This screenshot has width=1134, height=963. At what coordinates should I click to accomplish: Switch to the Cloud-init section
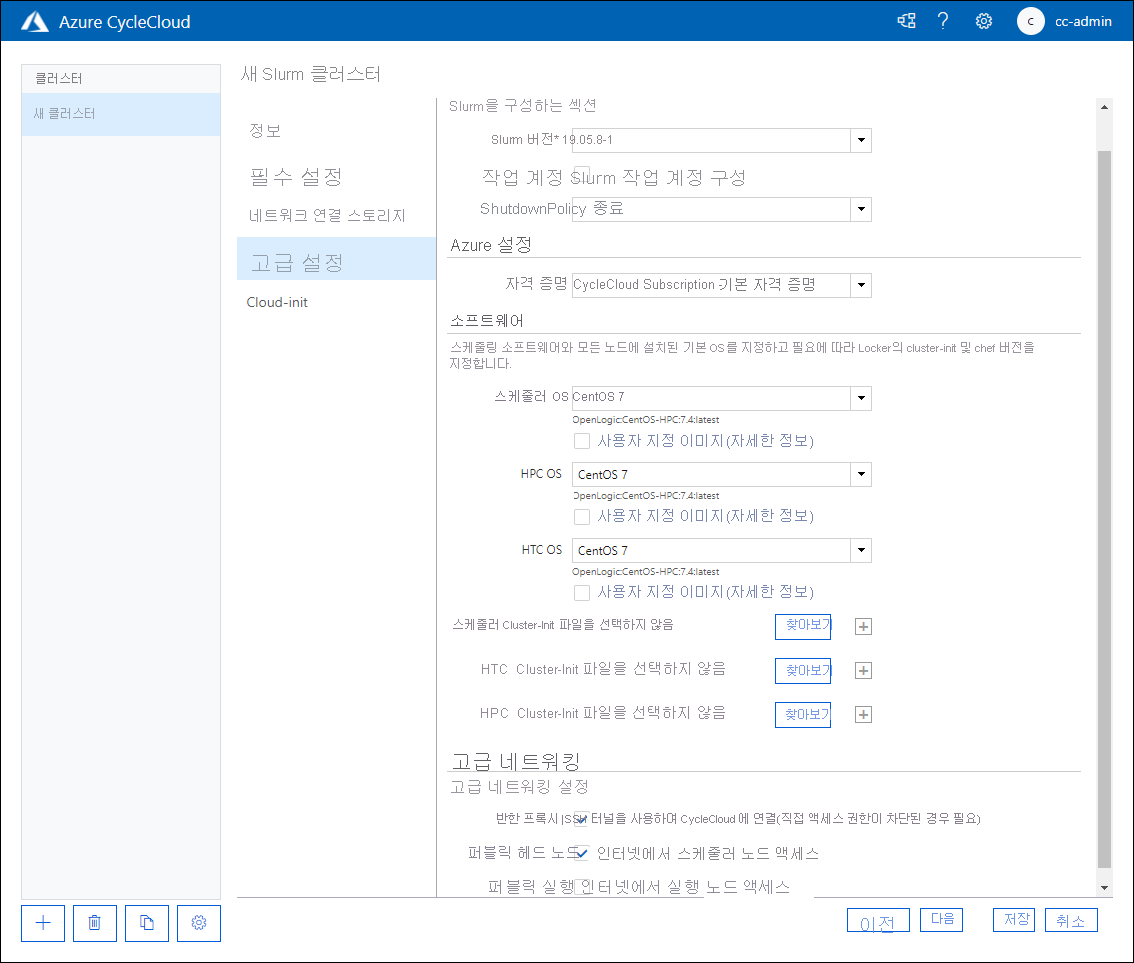click(277, 301)
